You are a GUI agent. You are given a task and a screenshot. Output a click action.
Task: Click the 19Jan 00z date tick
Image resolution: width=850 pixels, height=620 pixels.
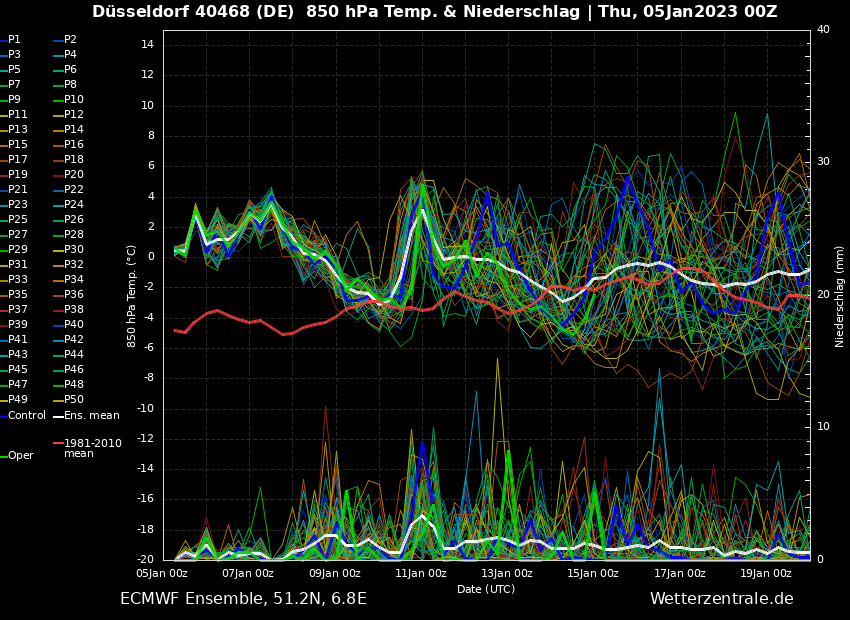click(x=766, y=574)
